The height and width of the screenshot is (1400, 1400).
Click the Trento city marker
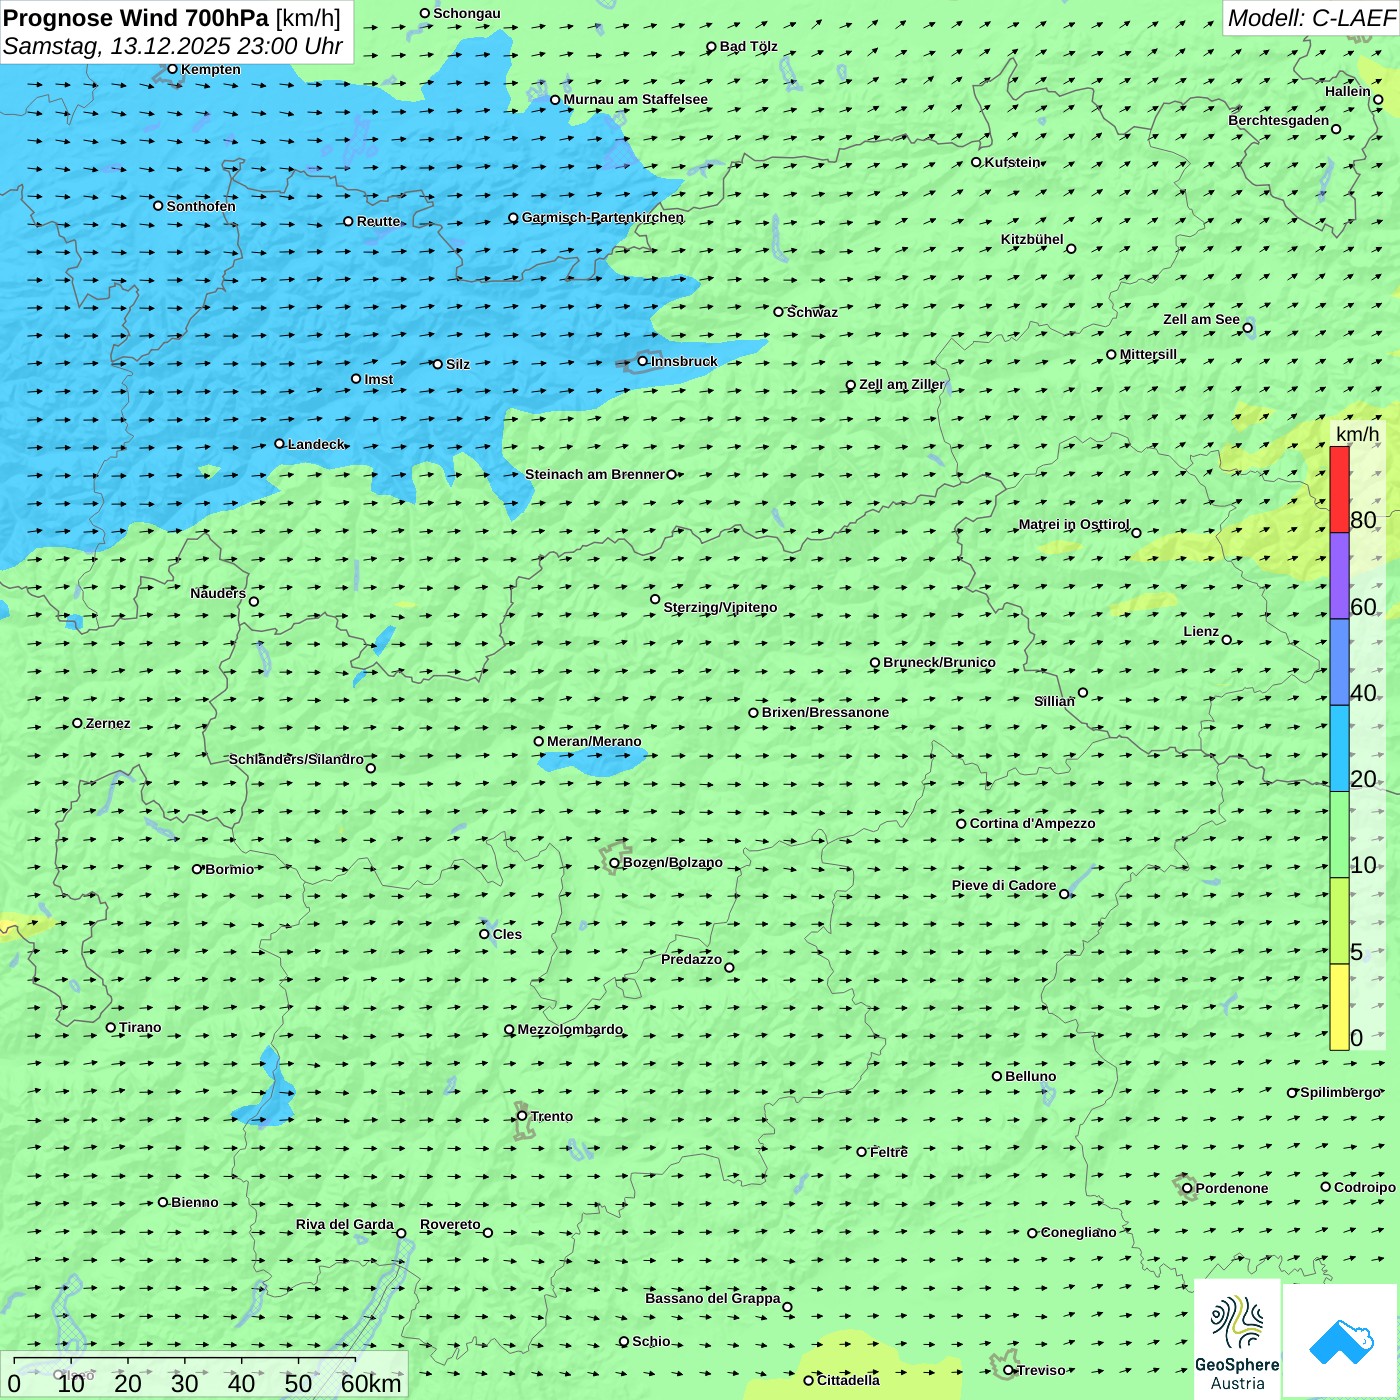point(522,1116)
